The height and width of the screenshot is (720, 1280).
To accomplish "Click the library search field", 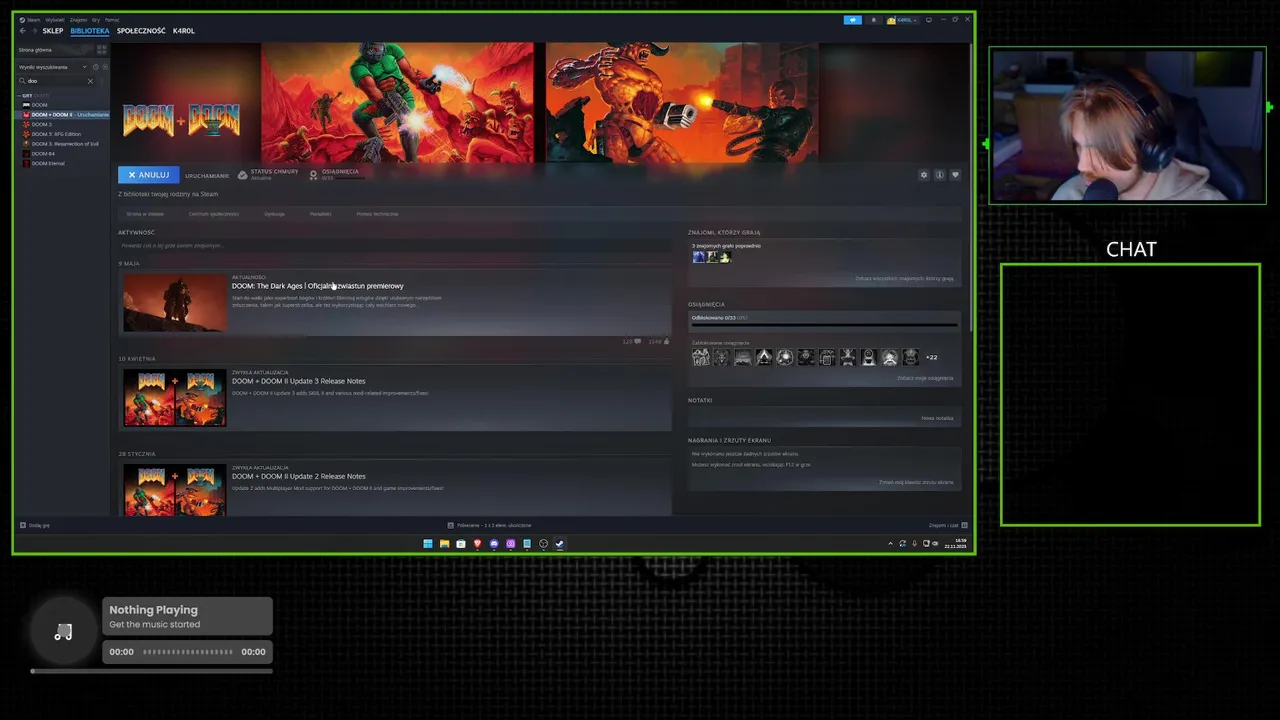I will (x=56, y=81).
